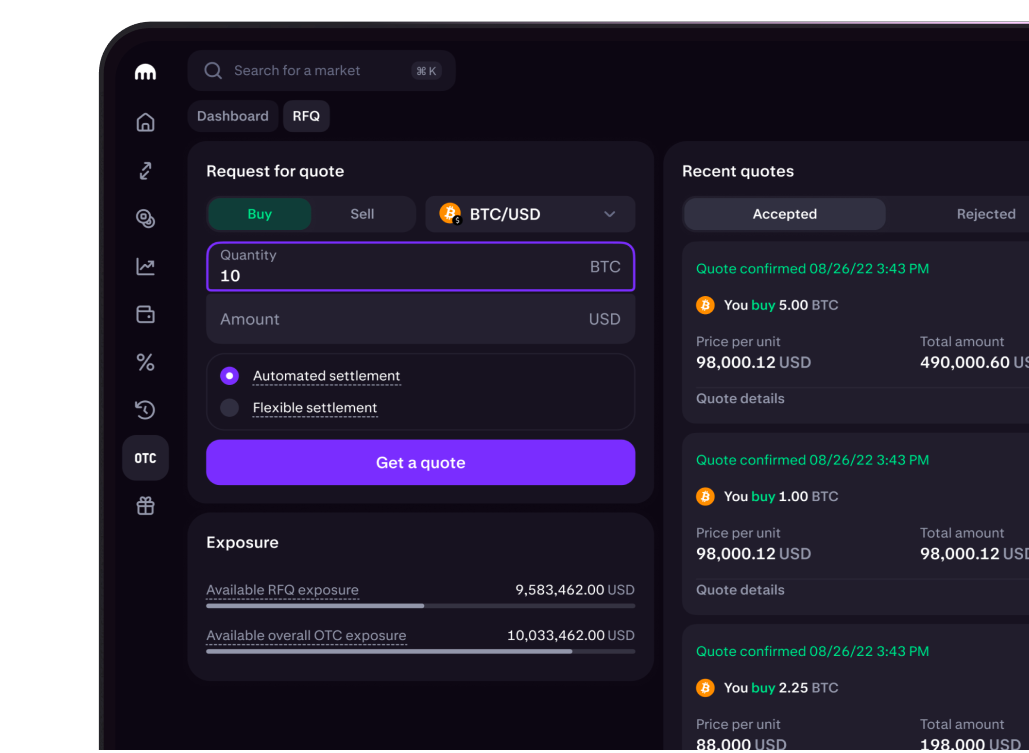Open the history clock icon in sidebar
The width and height of the screenshot is (1029, 753).
pyautogui.click(x=145, y=410)
